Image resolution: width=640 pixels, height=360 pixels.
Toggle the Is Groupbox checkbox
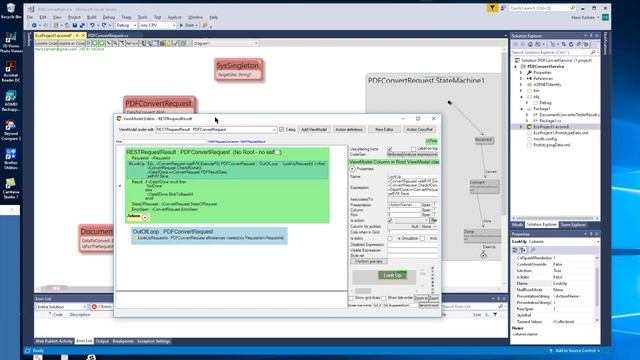422,238
